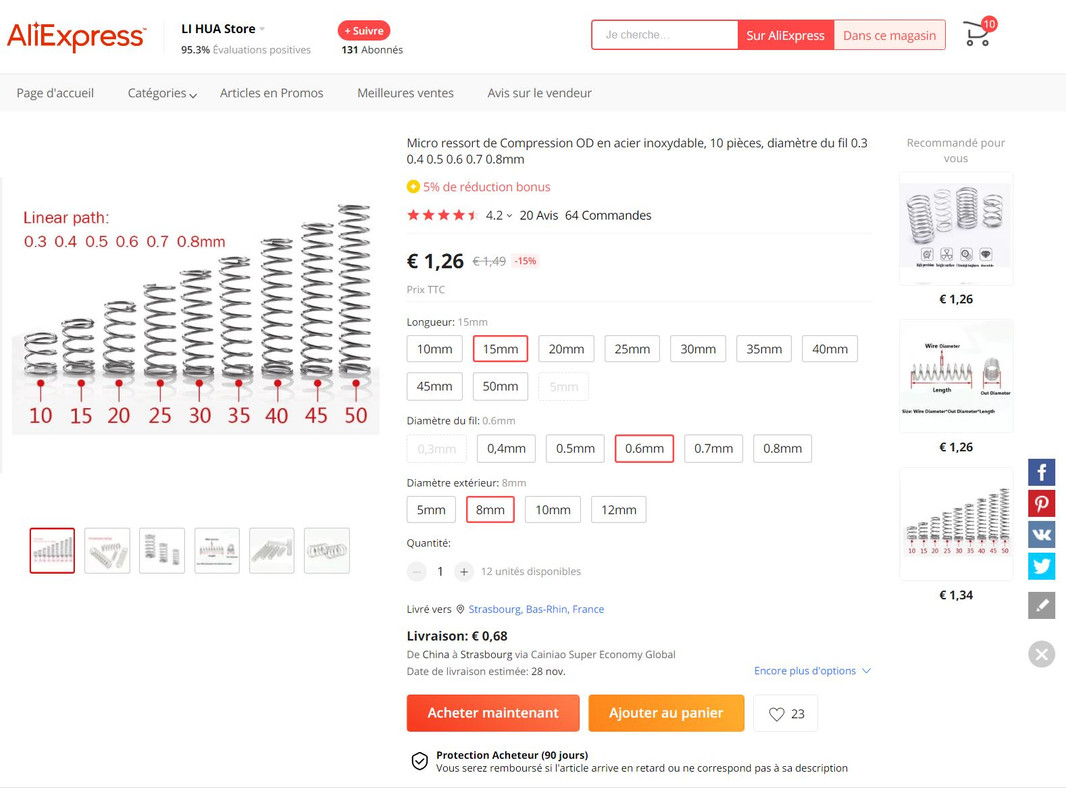Share product on Twitter
Image resolution: width=1066 pixels, height=800 pixels.
[1041, 566]
